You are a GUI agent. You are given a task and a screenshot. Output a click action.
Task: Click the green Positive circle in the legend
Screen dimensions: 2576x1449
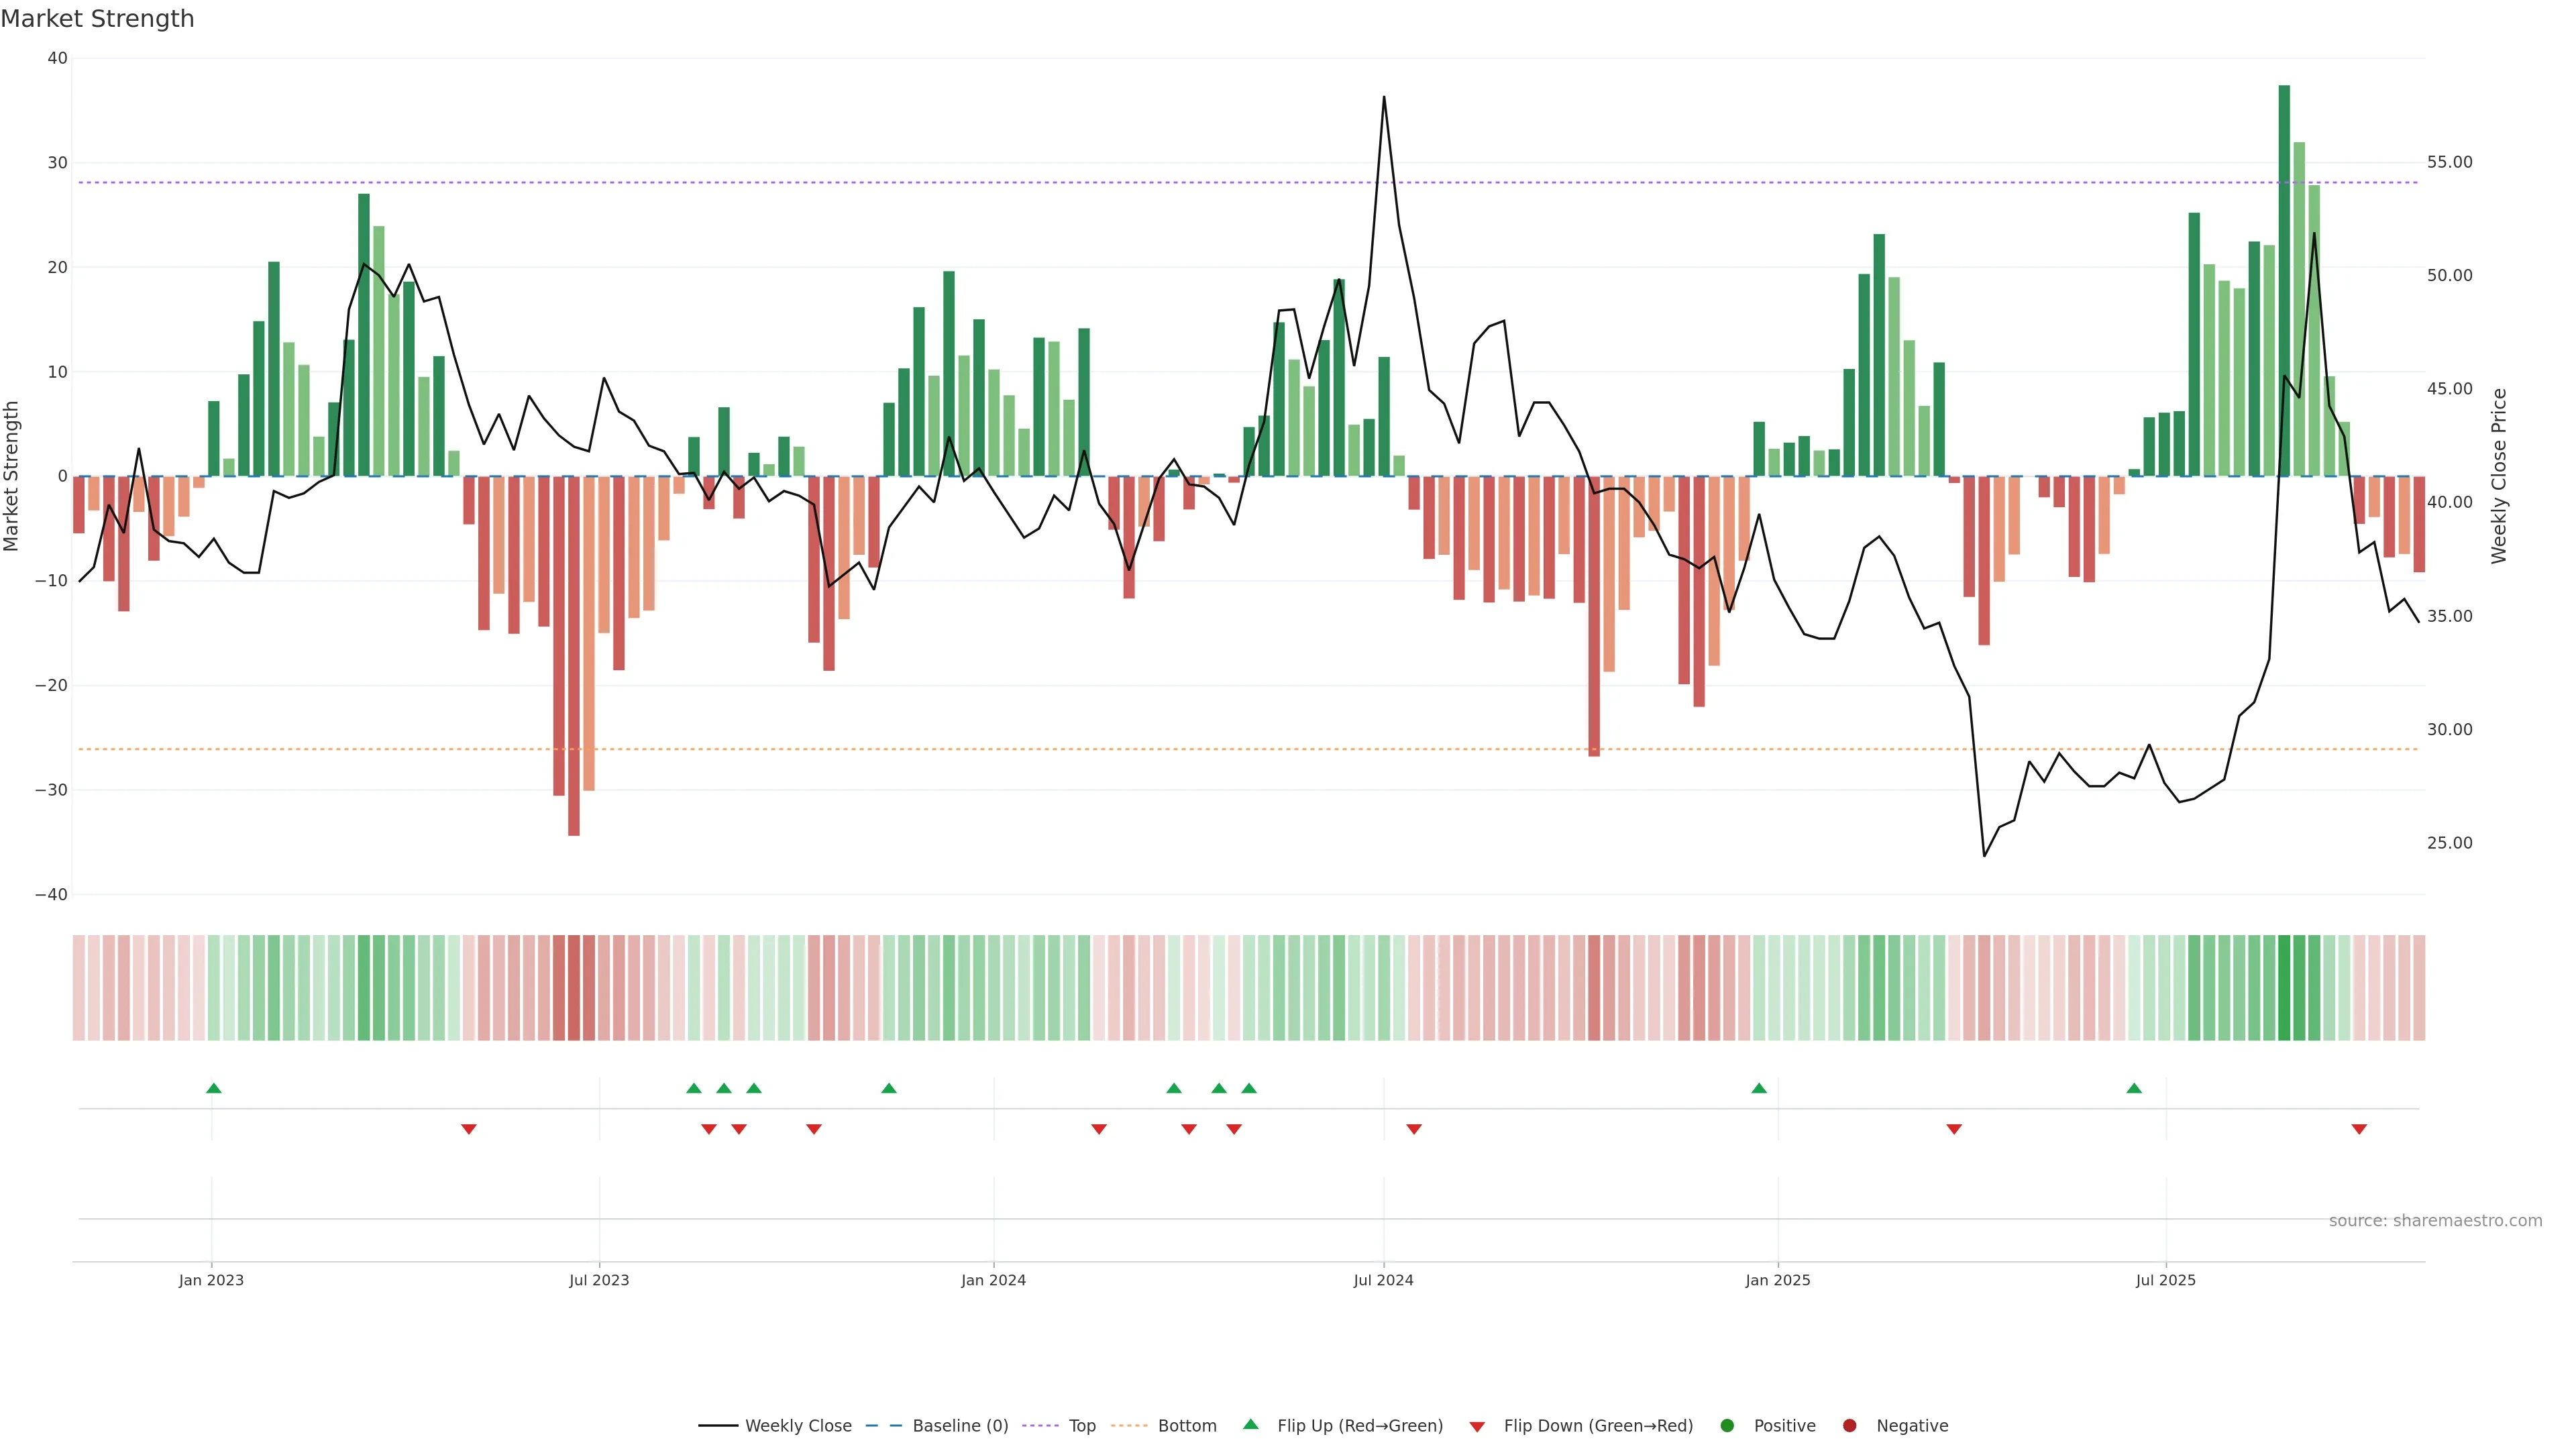coord(1727,1426)
